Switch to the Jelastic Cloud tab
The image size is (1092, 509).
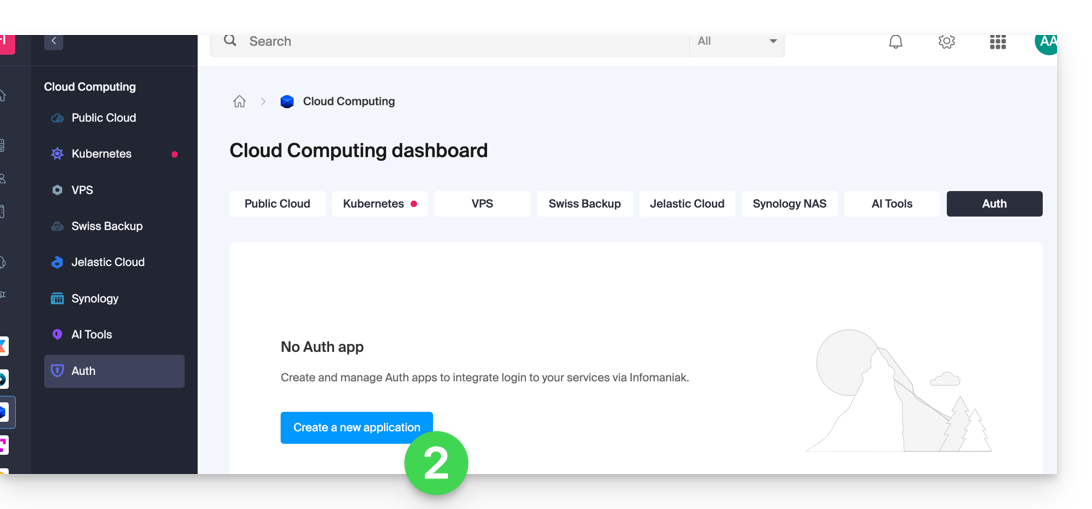pos(687,204)
